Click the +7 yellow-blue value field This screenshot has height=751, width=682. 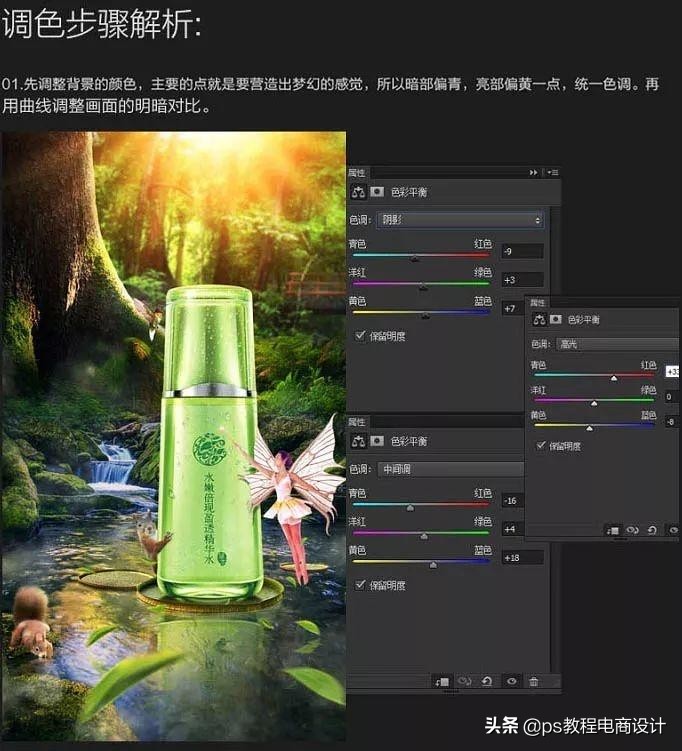513,308
